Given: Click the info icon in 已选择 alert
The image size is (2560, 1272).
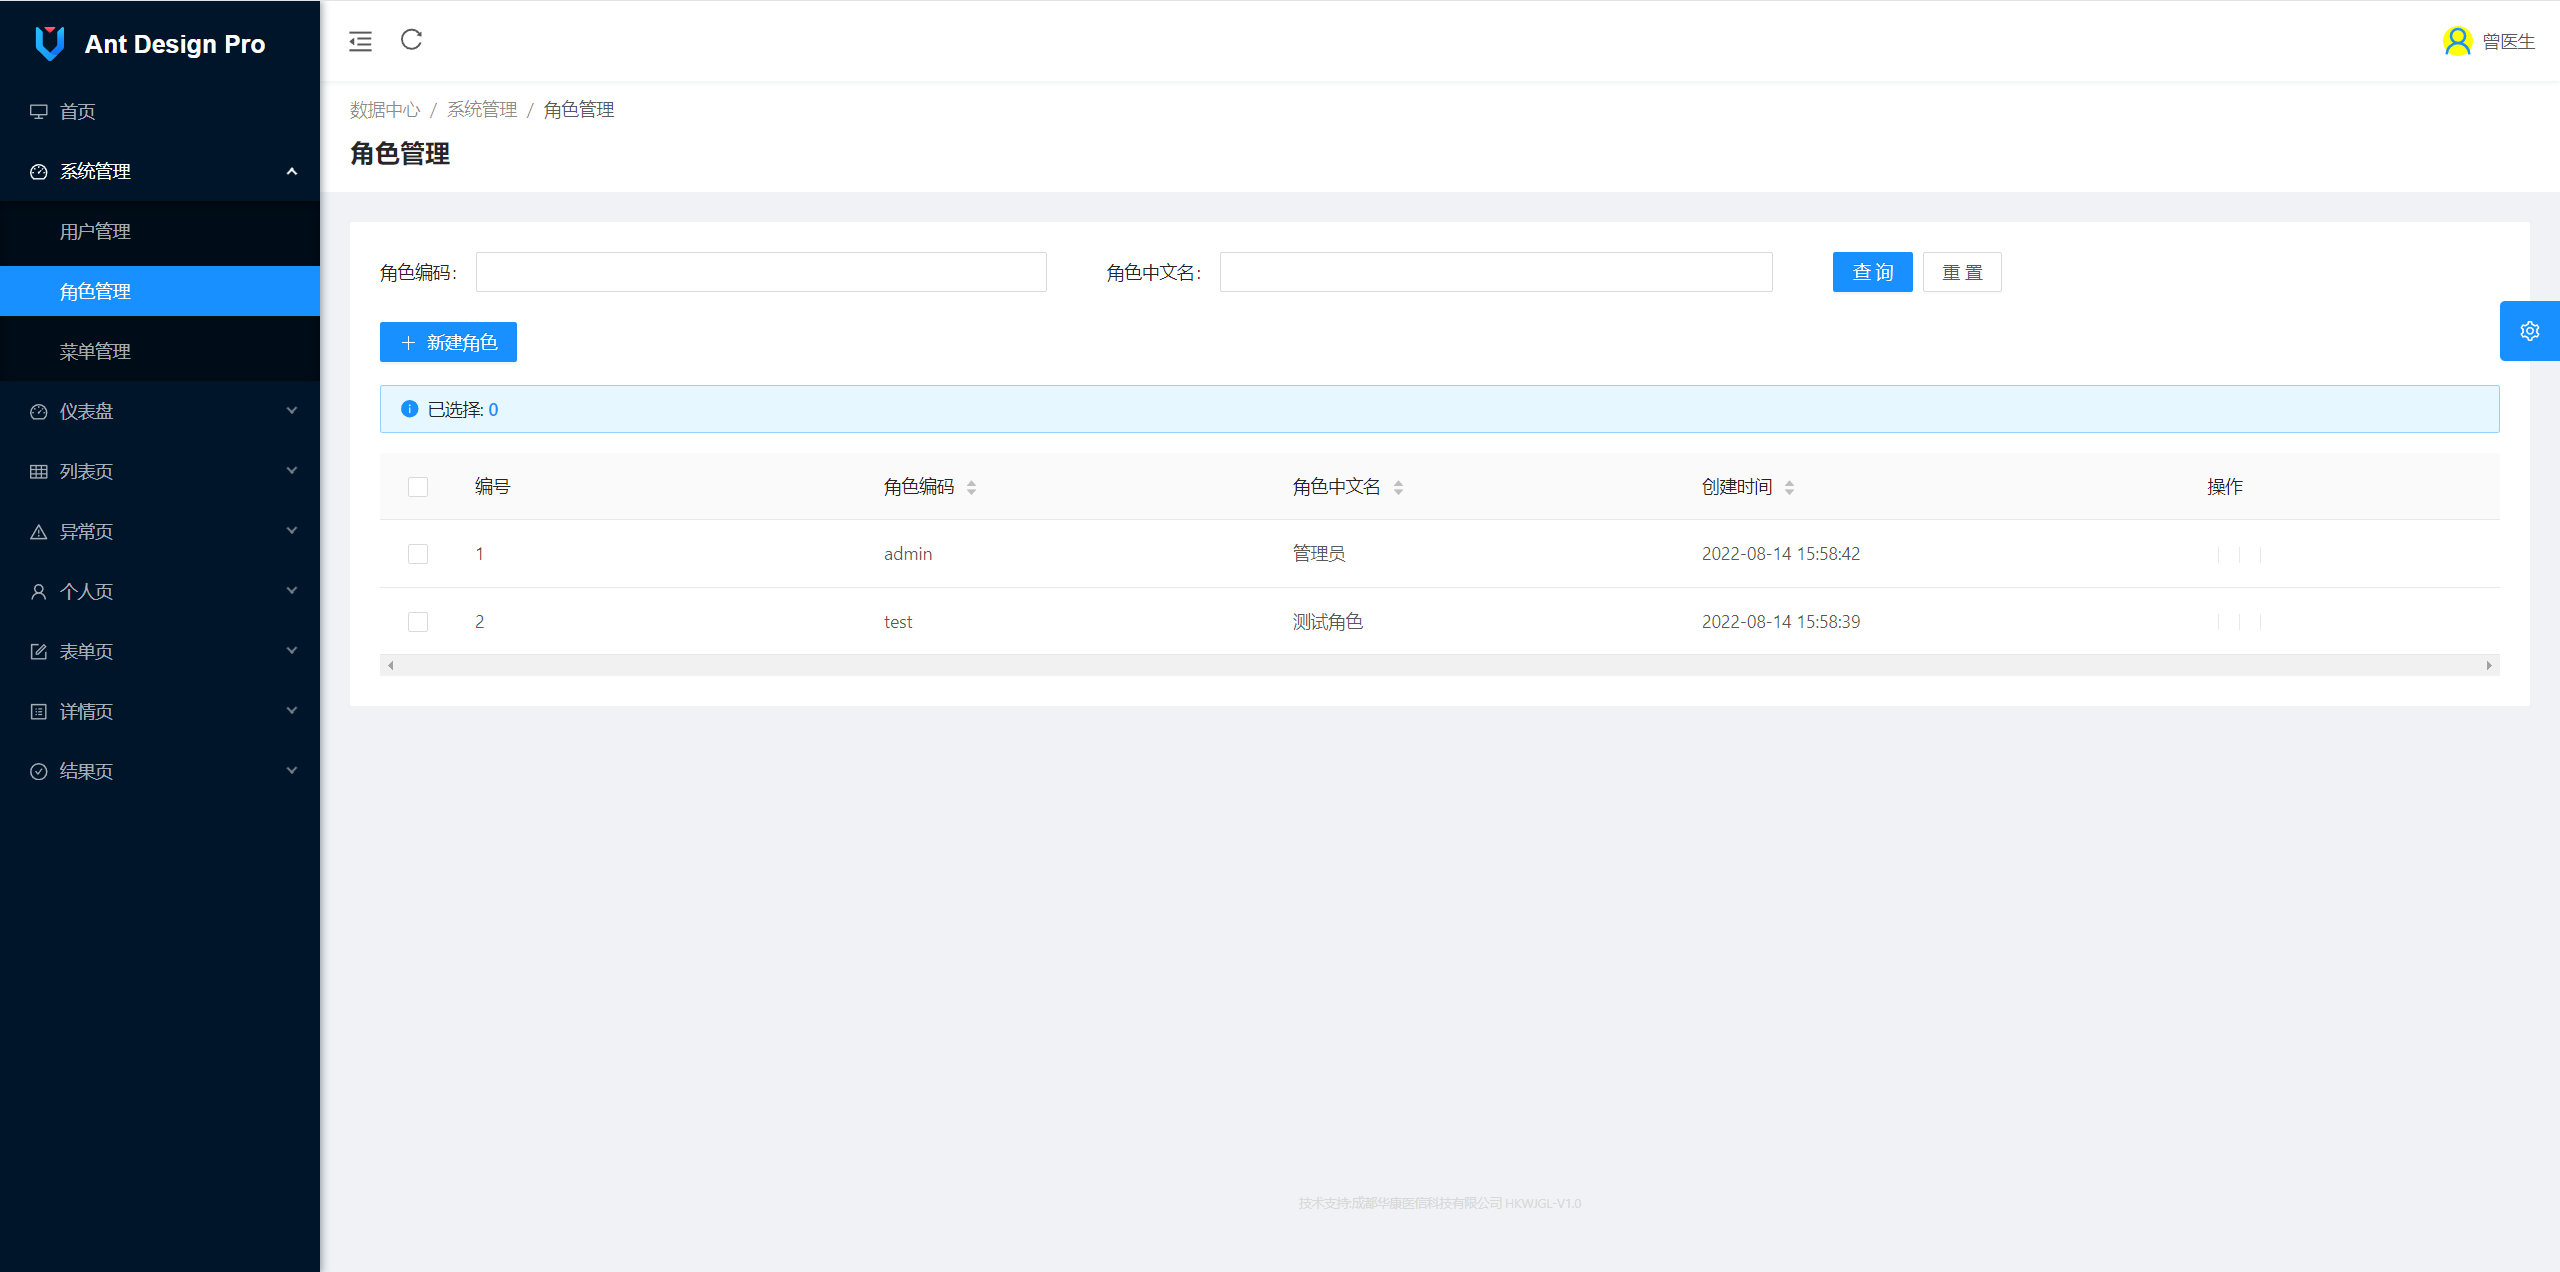Looking at the screenshot, I should tap(409, 409).
